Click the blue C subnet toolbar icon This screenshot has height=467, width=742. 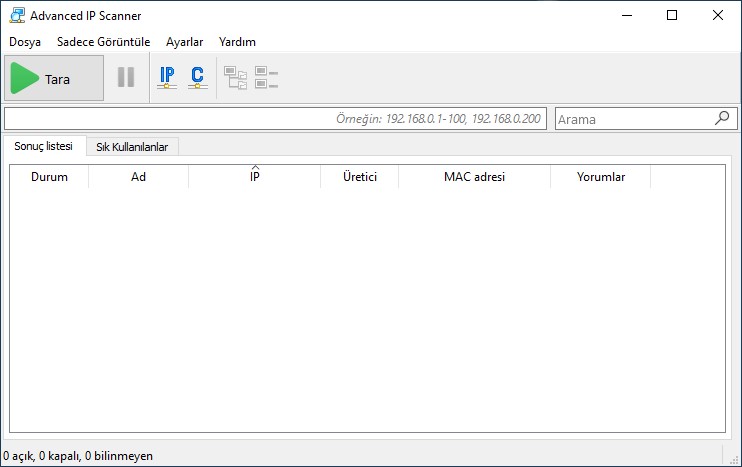[x=198, y=78]
